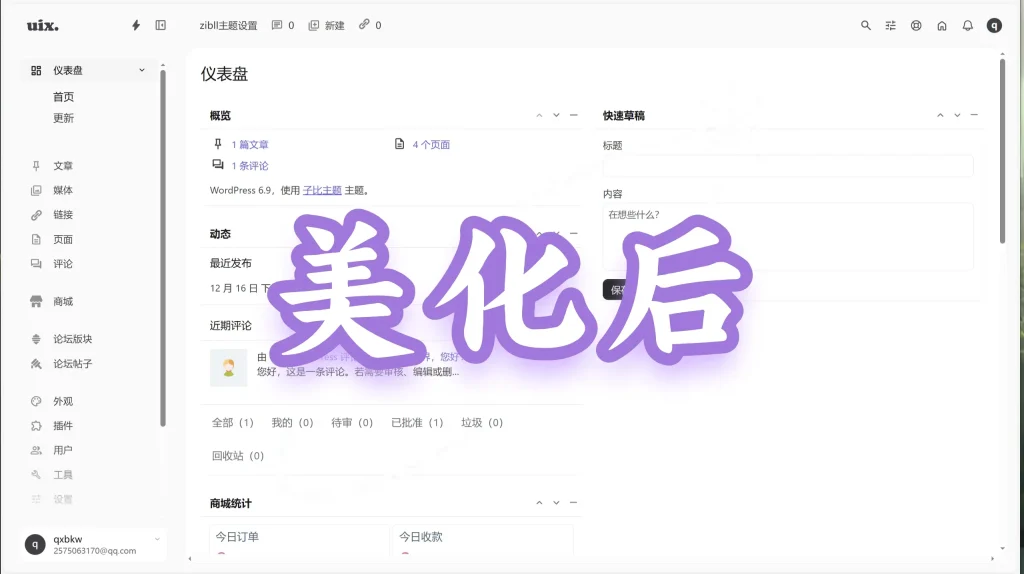This screenshot has width=1024, height=574.
Task: Select 垃圾 (0) comments filter
Action: pyautogui.click(x=482, y=423)
